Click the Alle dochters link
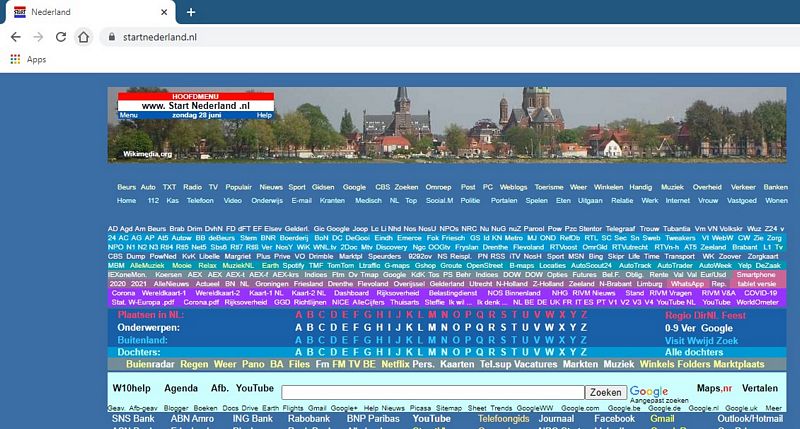Image resolution: width=800 pixels, height=429 pixels. pos(693,352)
